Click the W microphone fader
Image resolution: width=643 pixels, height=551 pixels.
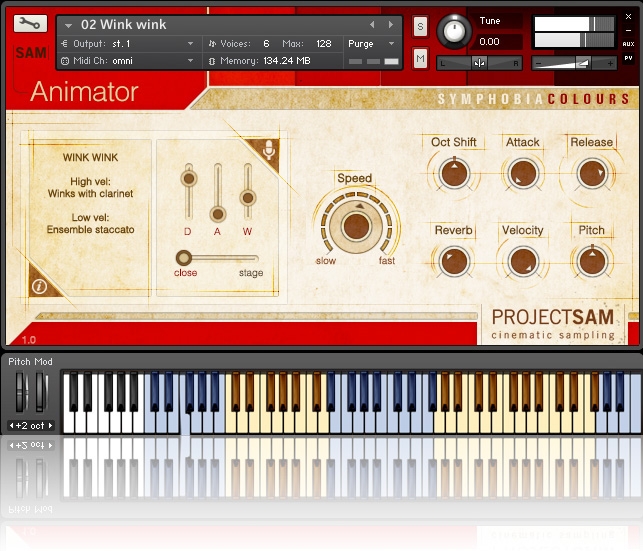247,198
